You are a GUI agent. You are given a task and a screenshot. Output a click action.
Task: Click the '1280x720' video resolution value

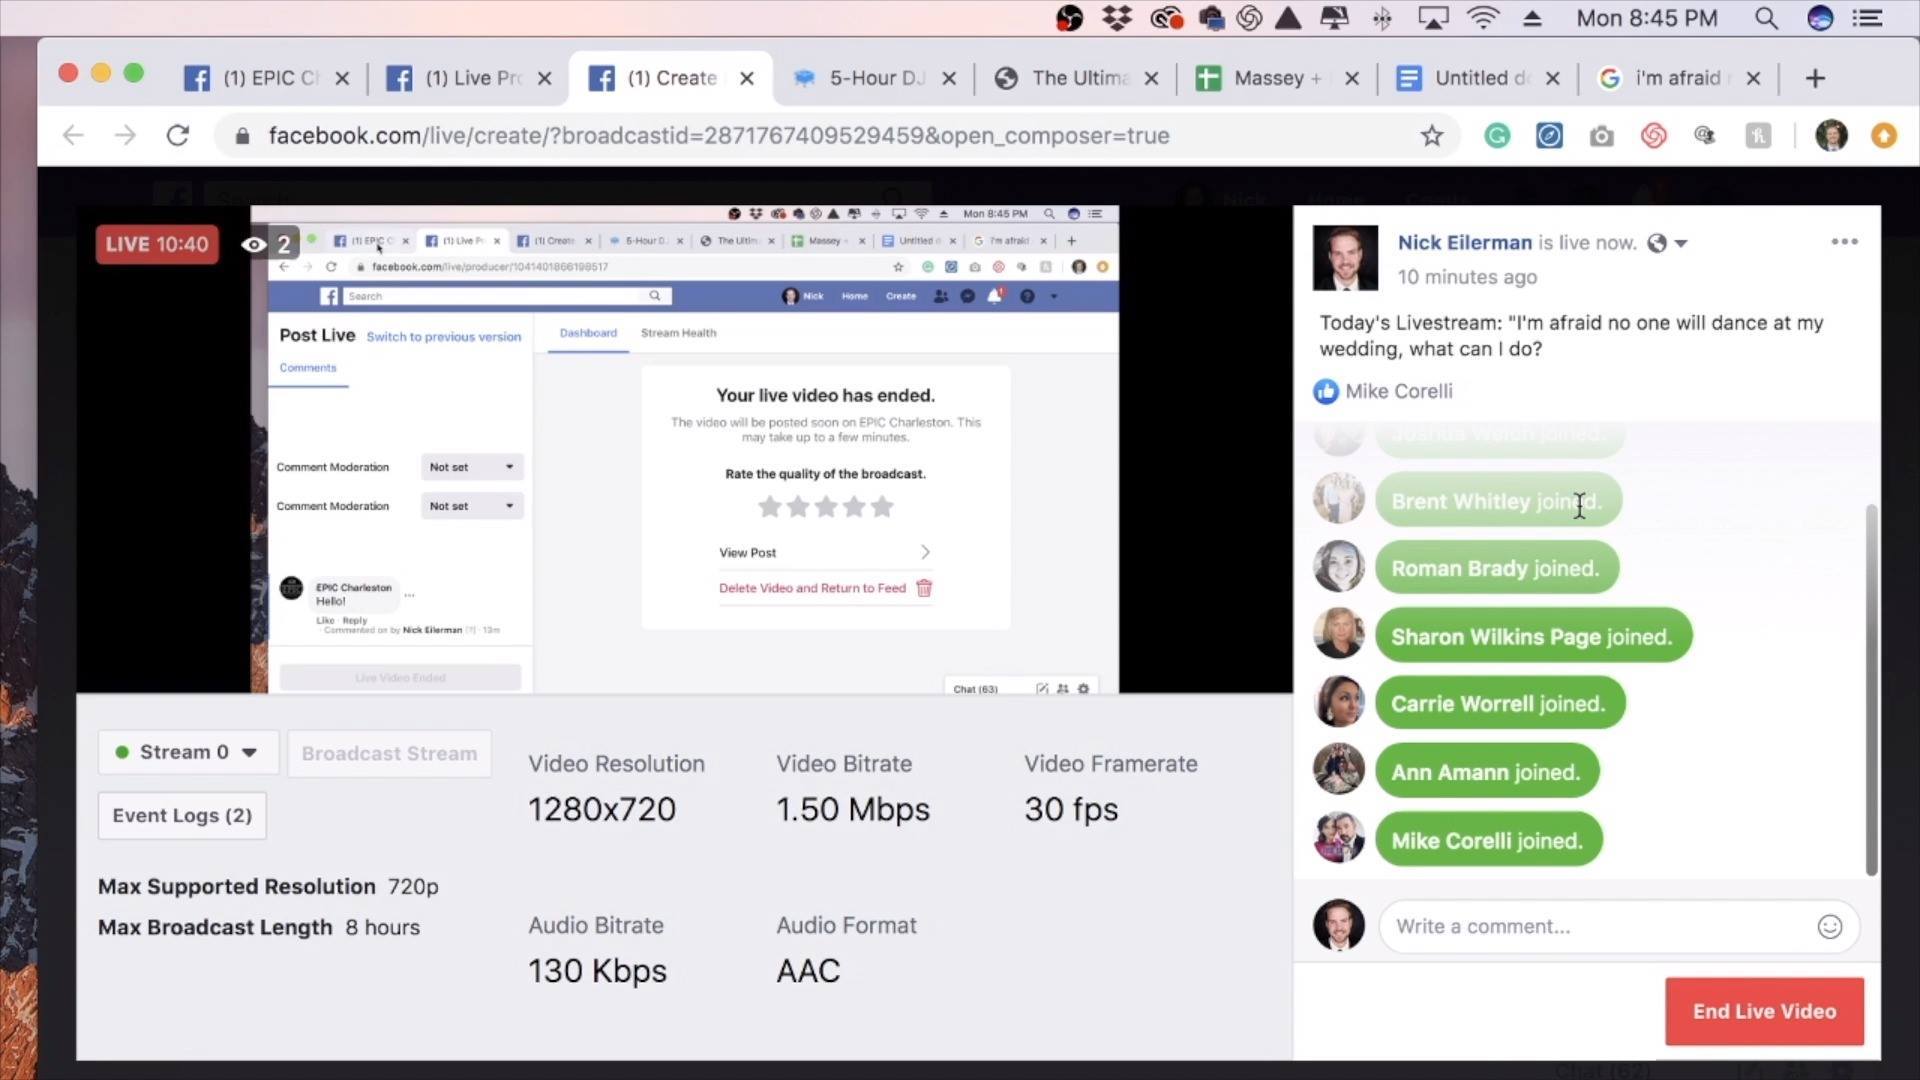[602, 809]
